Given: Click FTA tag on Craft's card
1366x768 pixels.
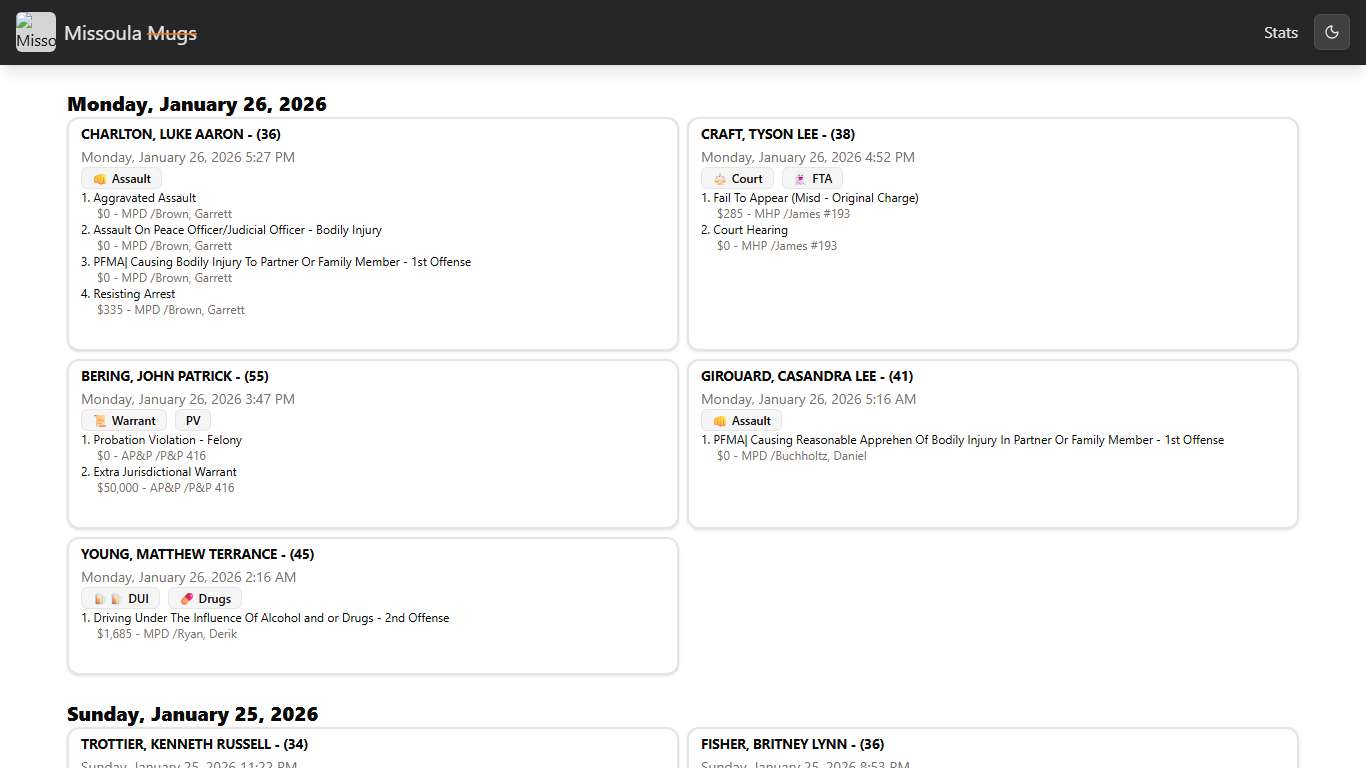Looking at the screenshot, I should pos(812,179).
